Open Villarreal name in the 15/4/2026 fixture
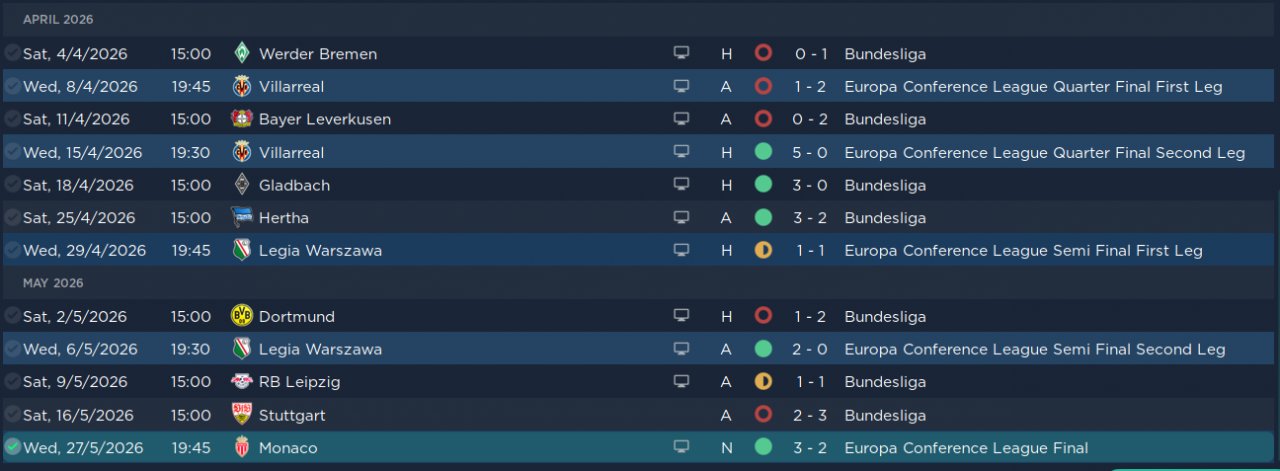Image resolution: width=1280 pixels, height=471 pixels. 291,152
